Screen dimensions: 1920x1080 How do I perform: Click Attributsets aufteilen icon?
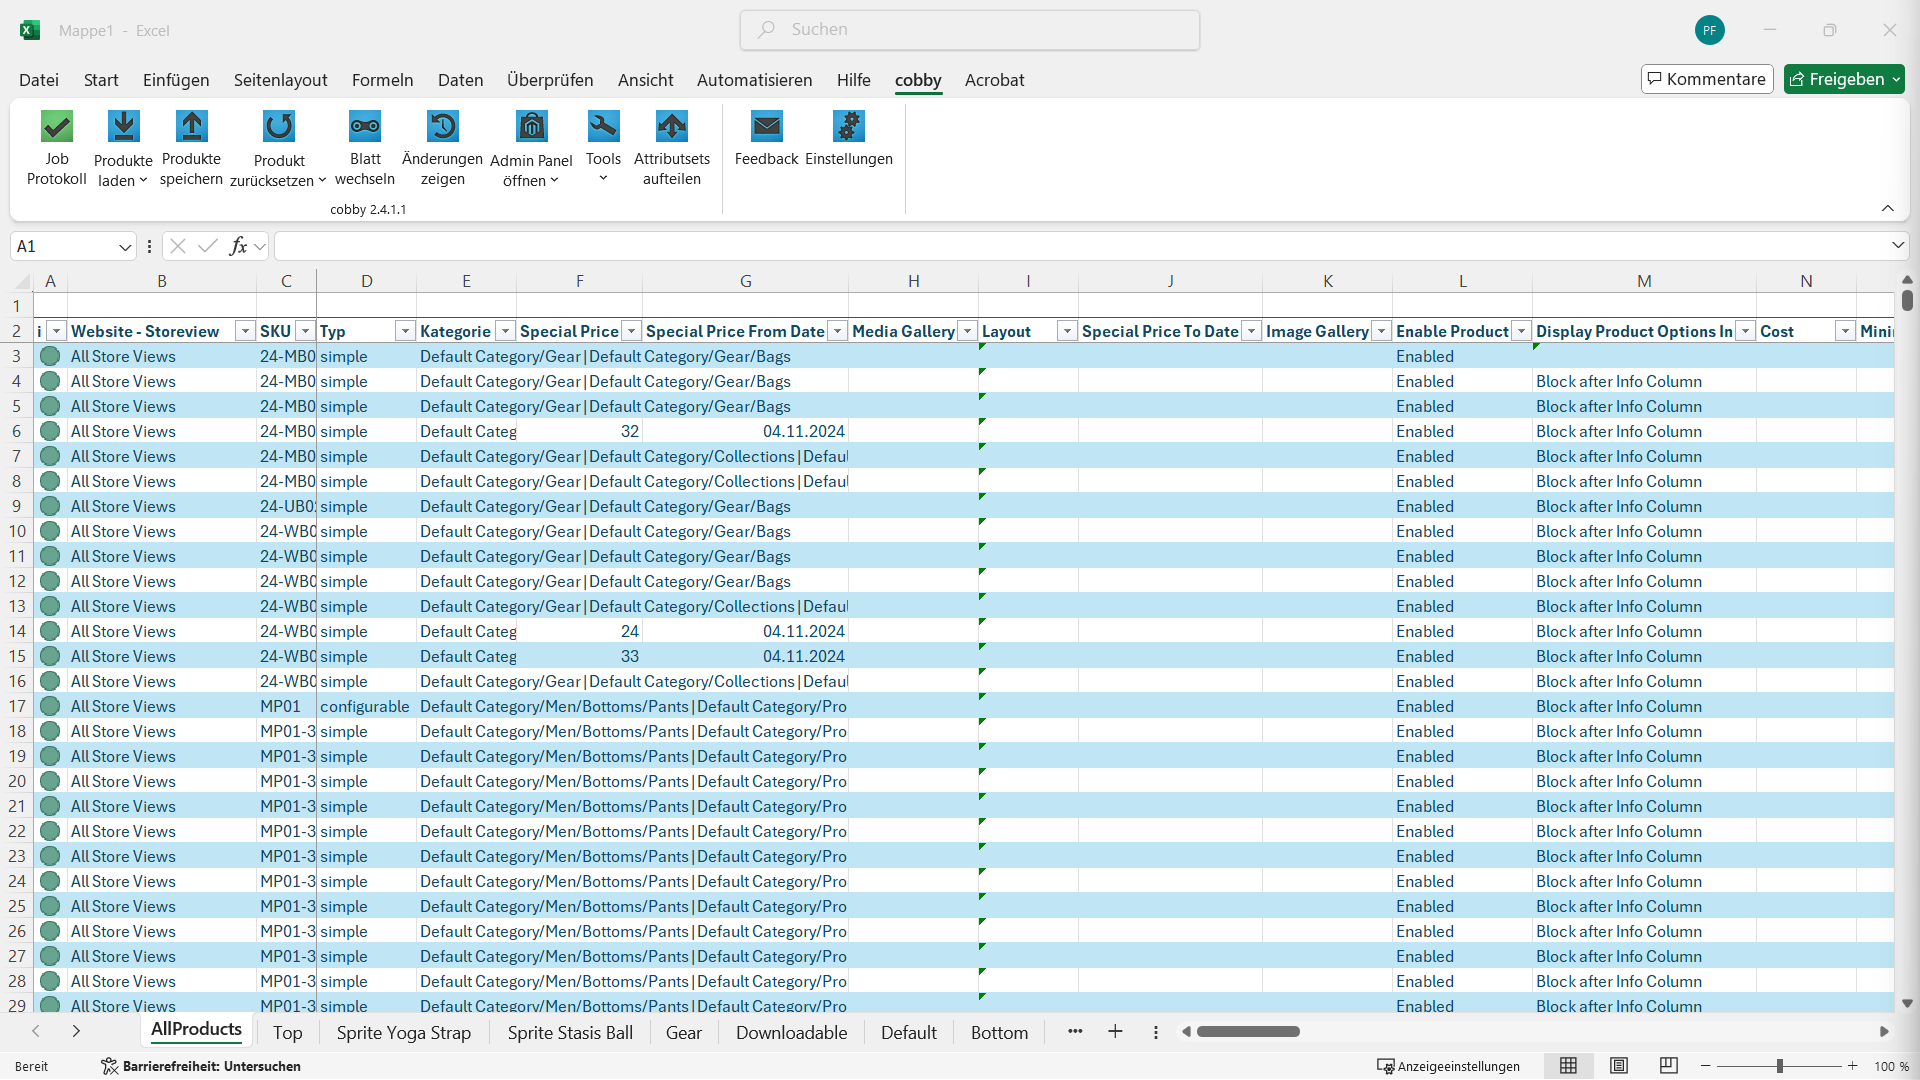(672, 127)
